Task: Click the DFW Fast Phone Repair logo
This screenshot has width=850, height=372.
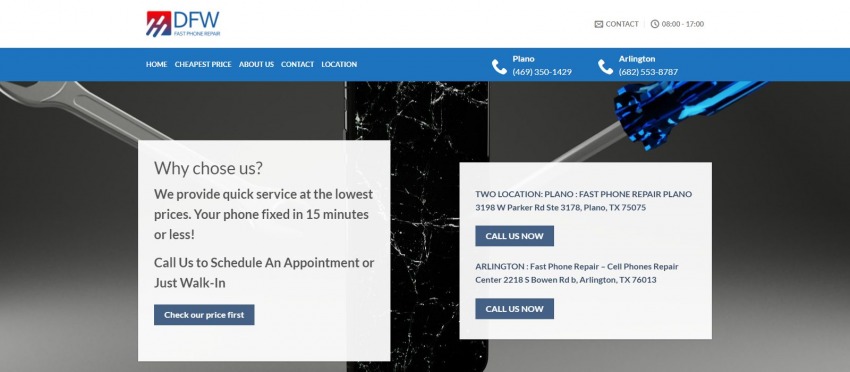Action: click(x=183, y=24)
